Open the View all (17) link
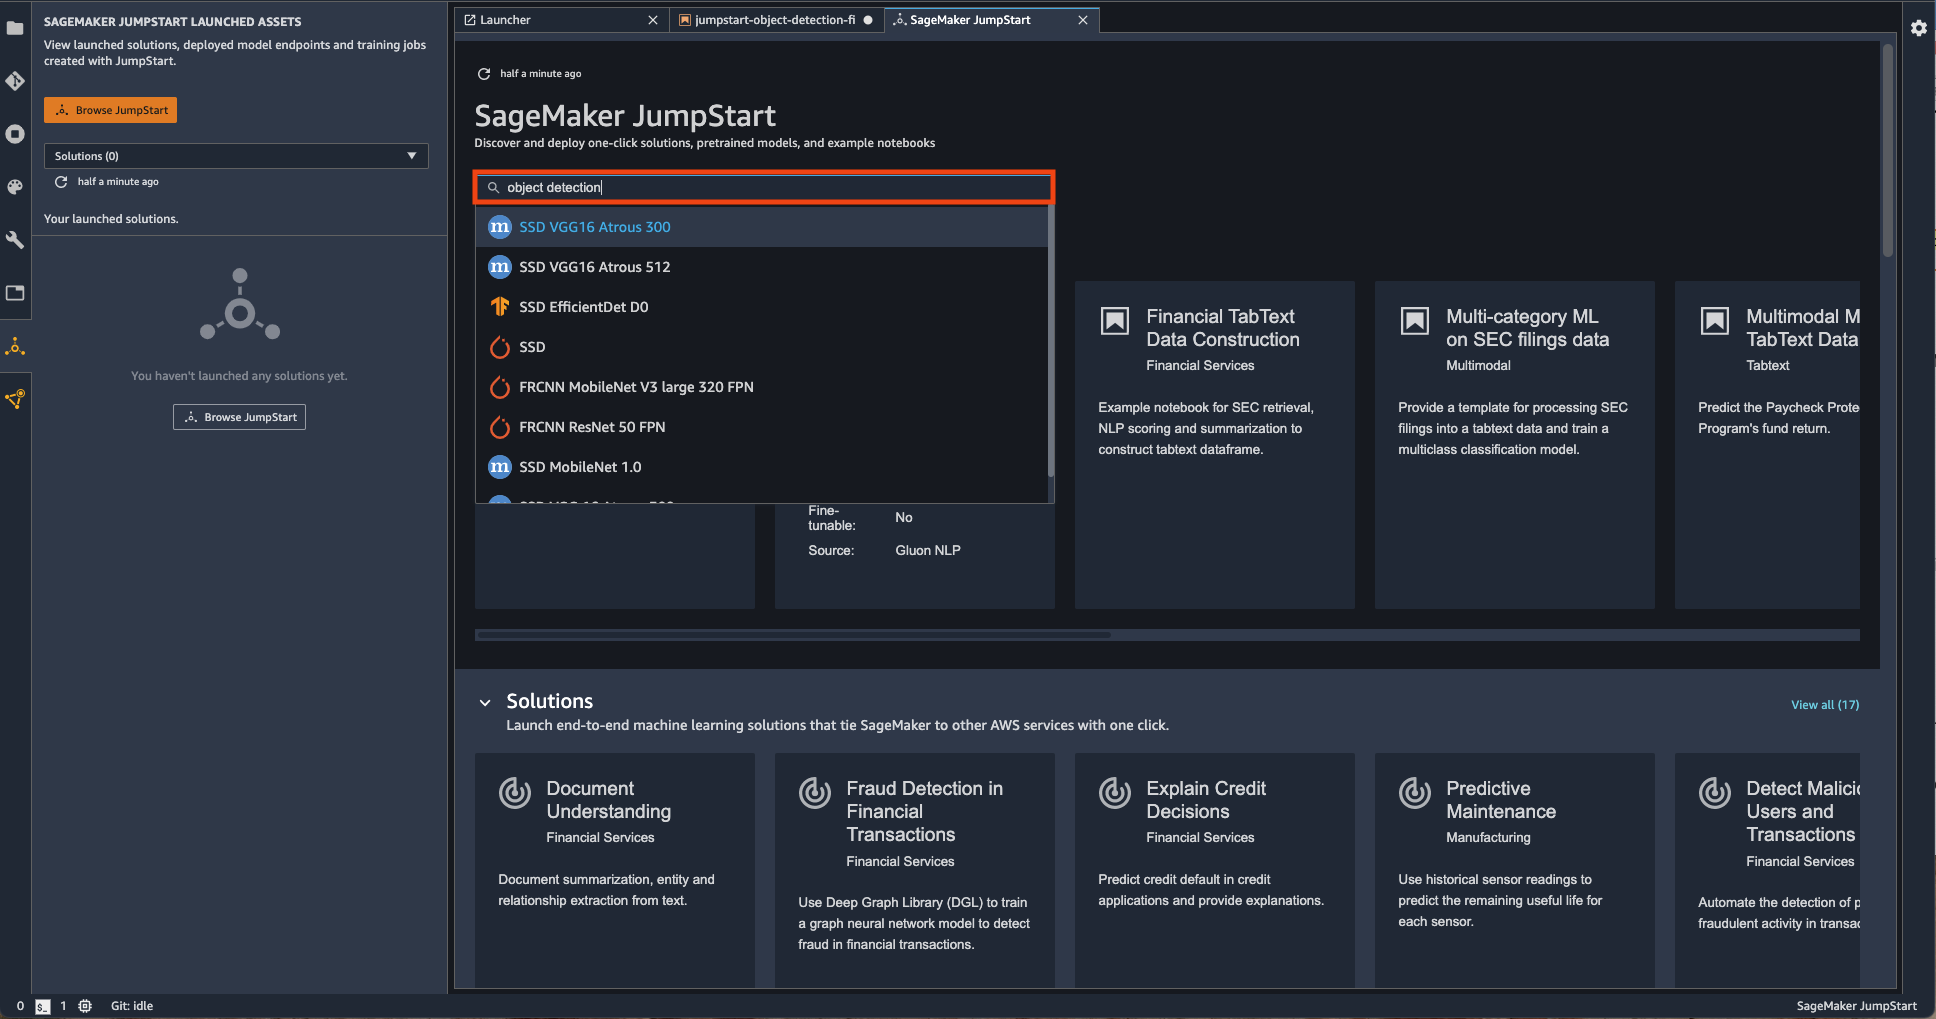This screenshot has width=1936, height=1019. click(1825, 705)
